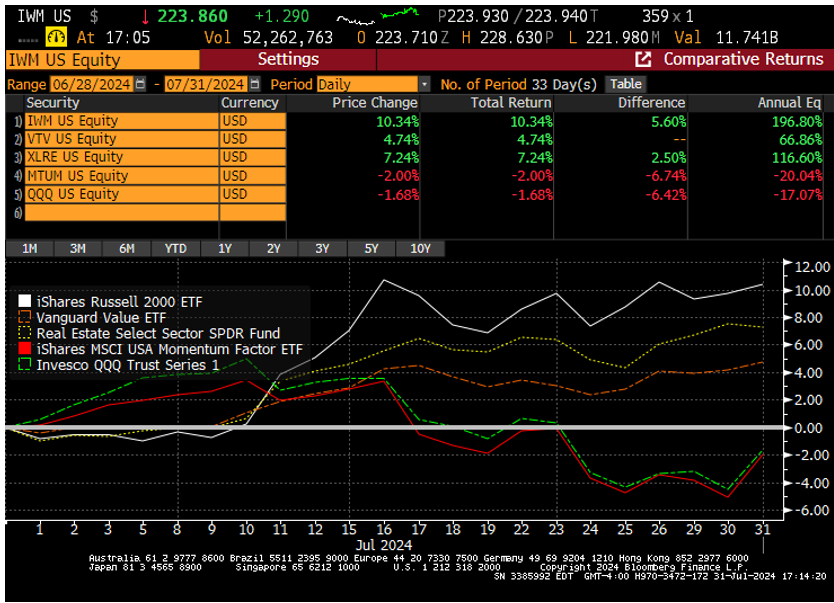Click the Currency column header
This screenshot has height=603, width=834.
click(249, 103)
